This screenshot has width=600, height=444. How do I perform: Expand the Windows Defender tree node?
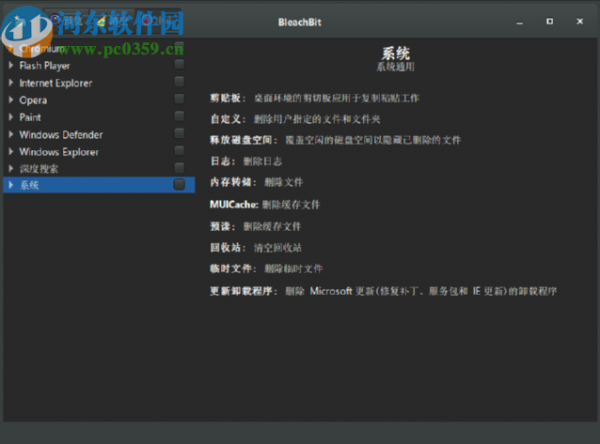11,134
